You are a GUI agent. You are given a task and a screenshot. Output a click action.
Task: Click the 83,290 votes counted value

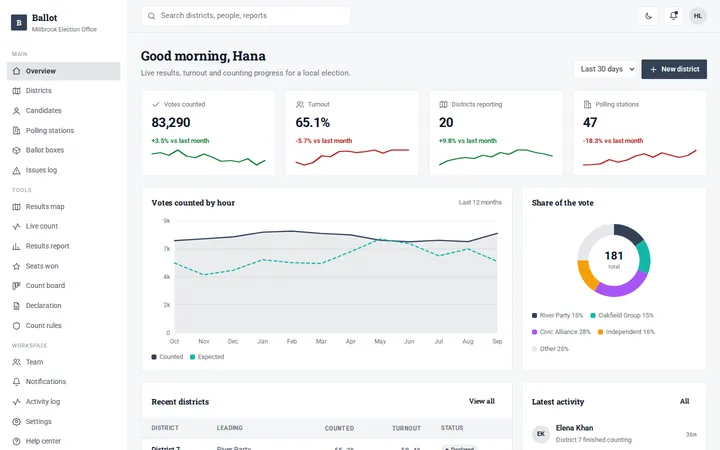point(171,123)
